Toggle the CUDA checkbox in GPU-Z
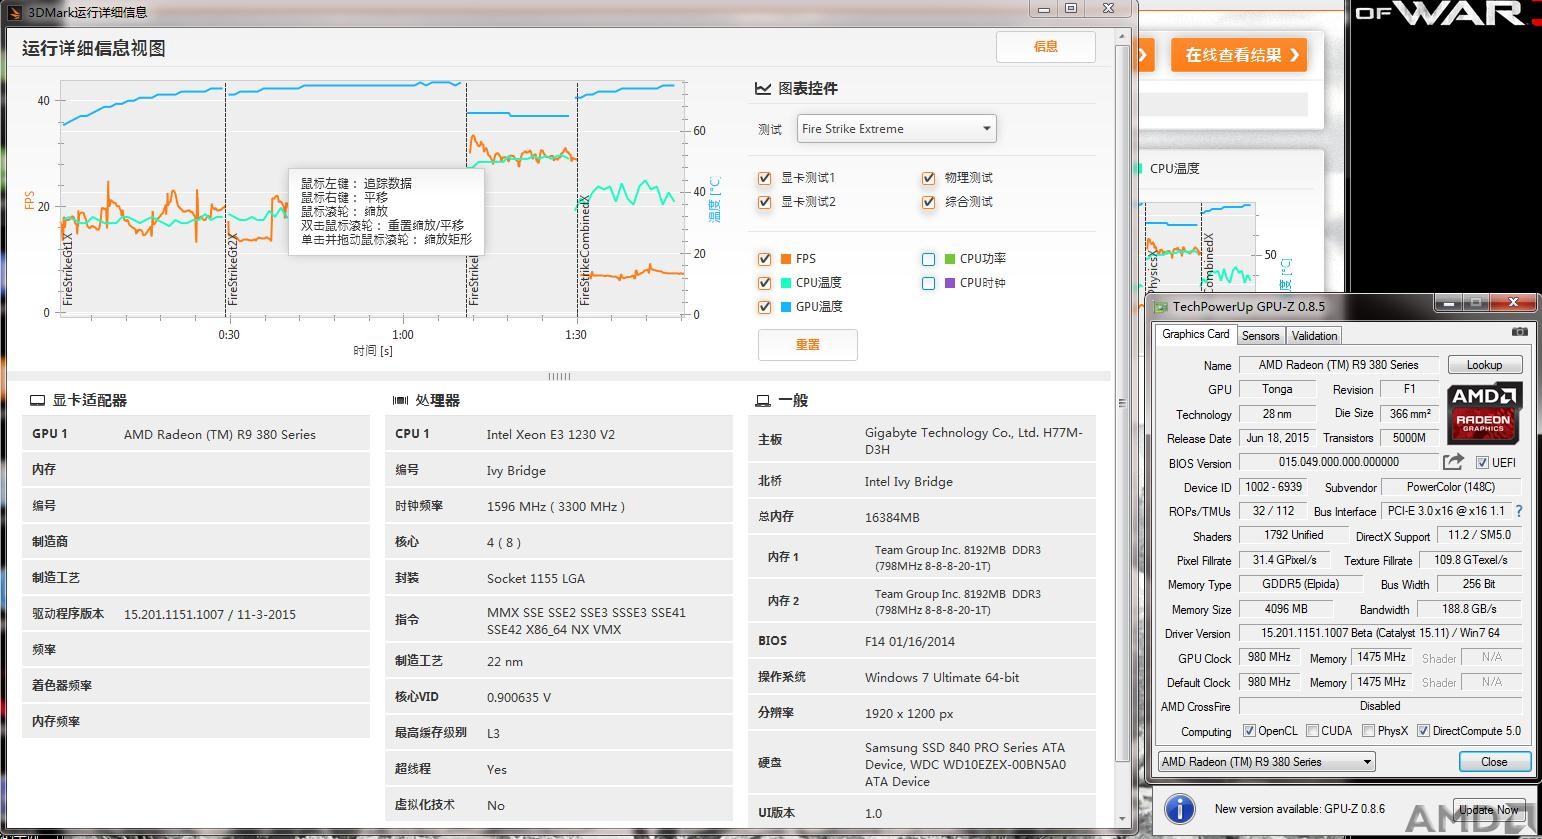Screen dimensions: 1542x839 pos(1312,731)
